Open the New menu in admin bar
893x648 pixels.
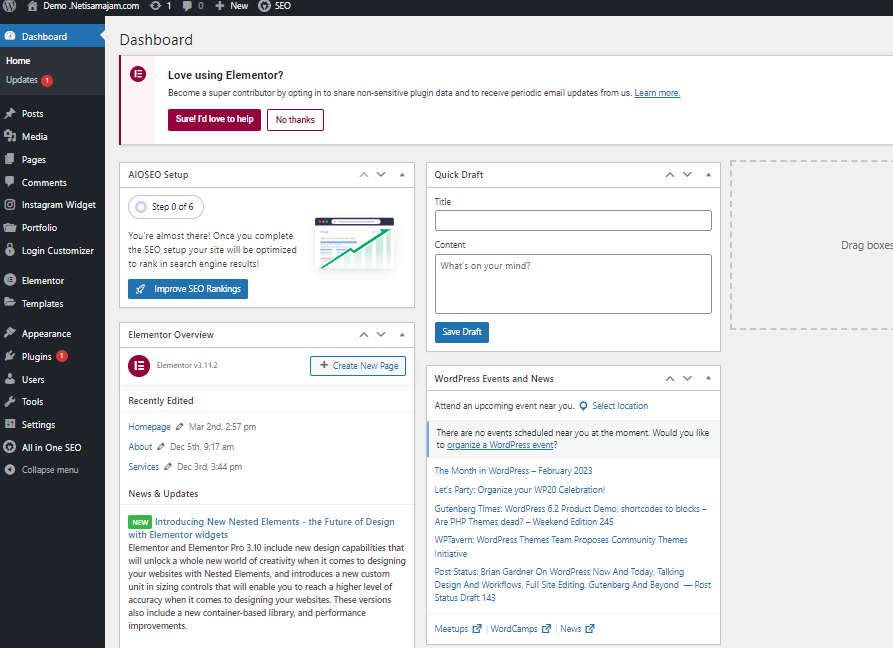click(231, 6)
